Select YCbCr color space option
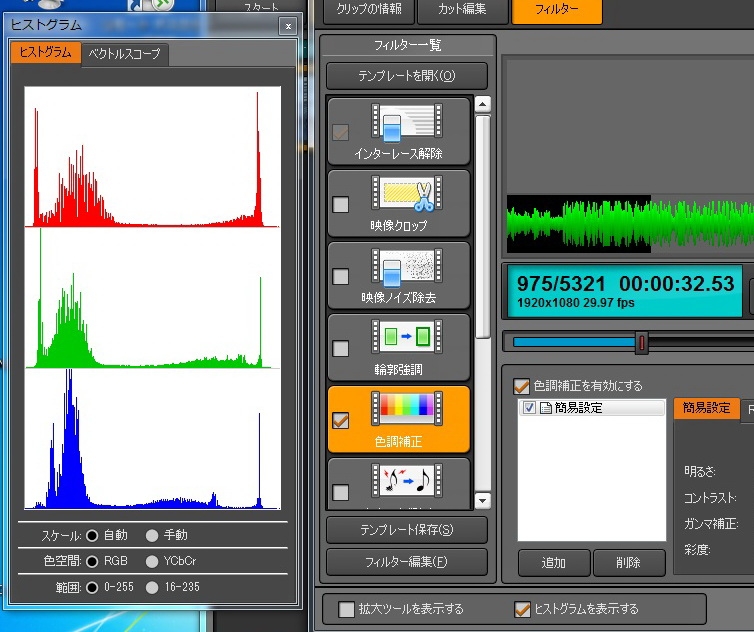This screenshot has width=754, height=632. [152, 561]
